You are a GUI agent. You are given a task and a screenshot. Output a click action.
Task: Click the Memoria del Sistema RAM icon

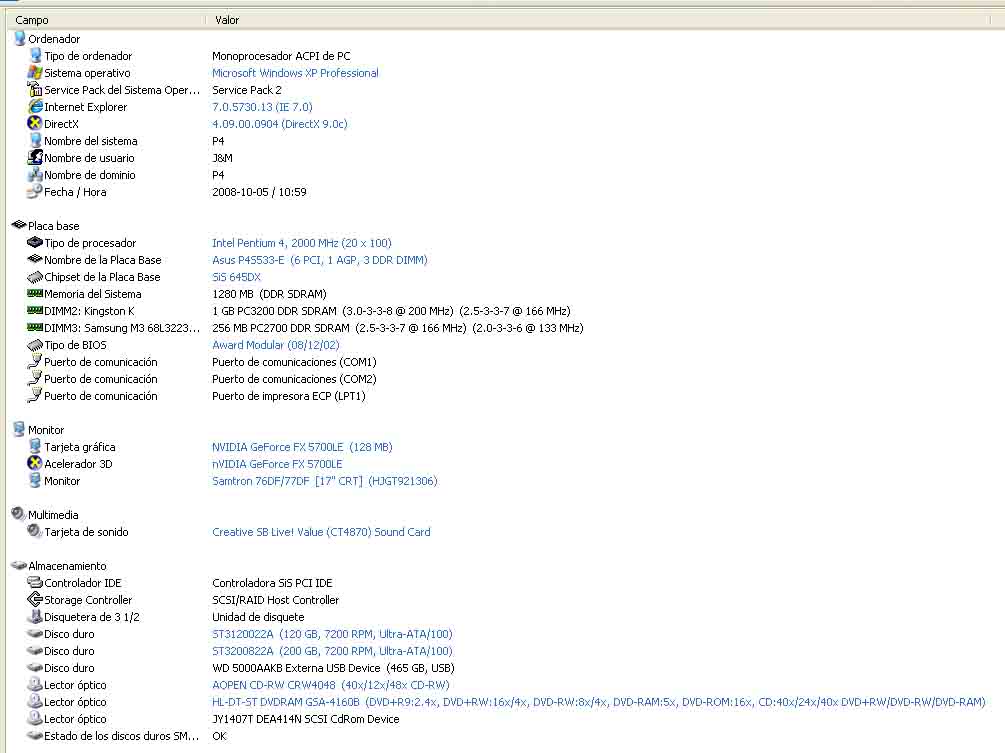[35, 293]
